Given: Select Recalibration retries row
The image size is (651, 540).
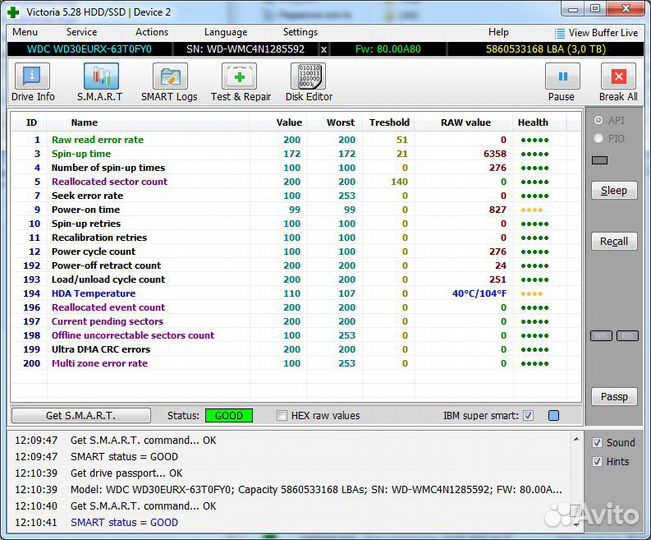Looking at the screenshot, I should (x=296, y=238).
